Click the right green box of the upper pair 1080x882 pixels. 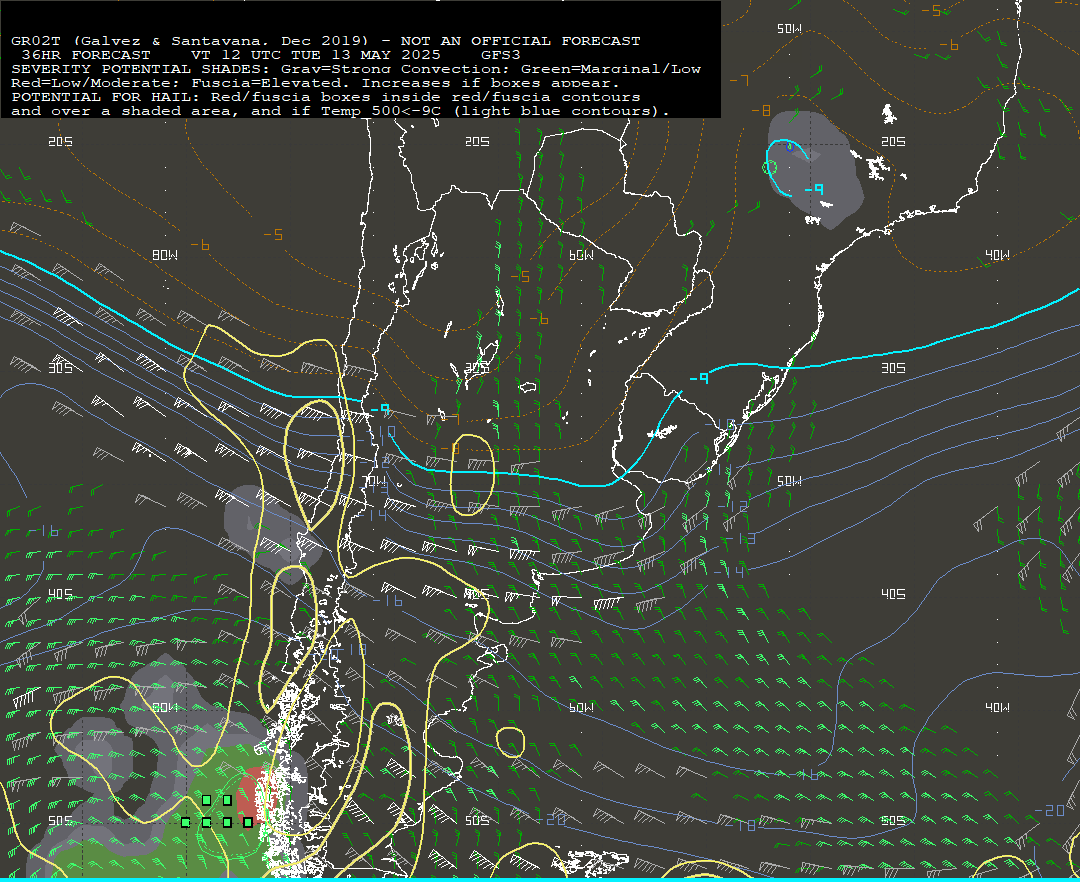[227, 800]
